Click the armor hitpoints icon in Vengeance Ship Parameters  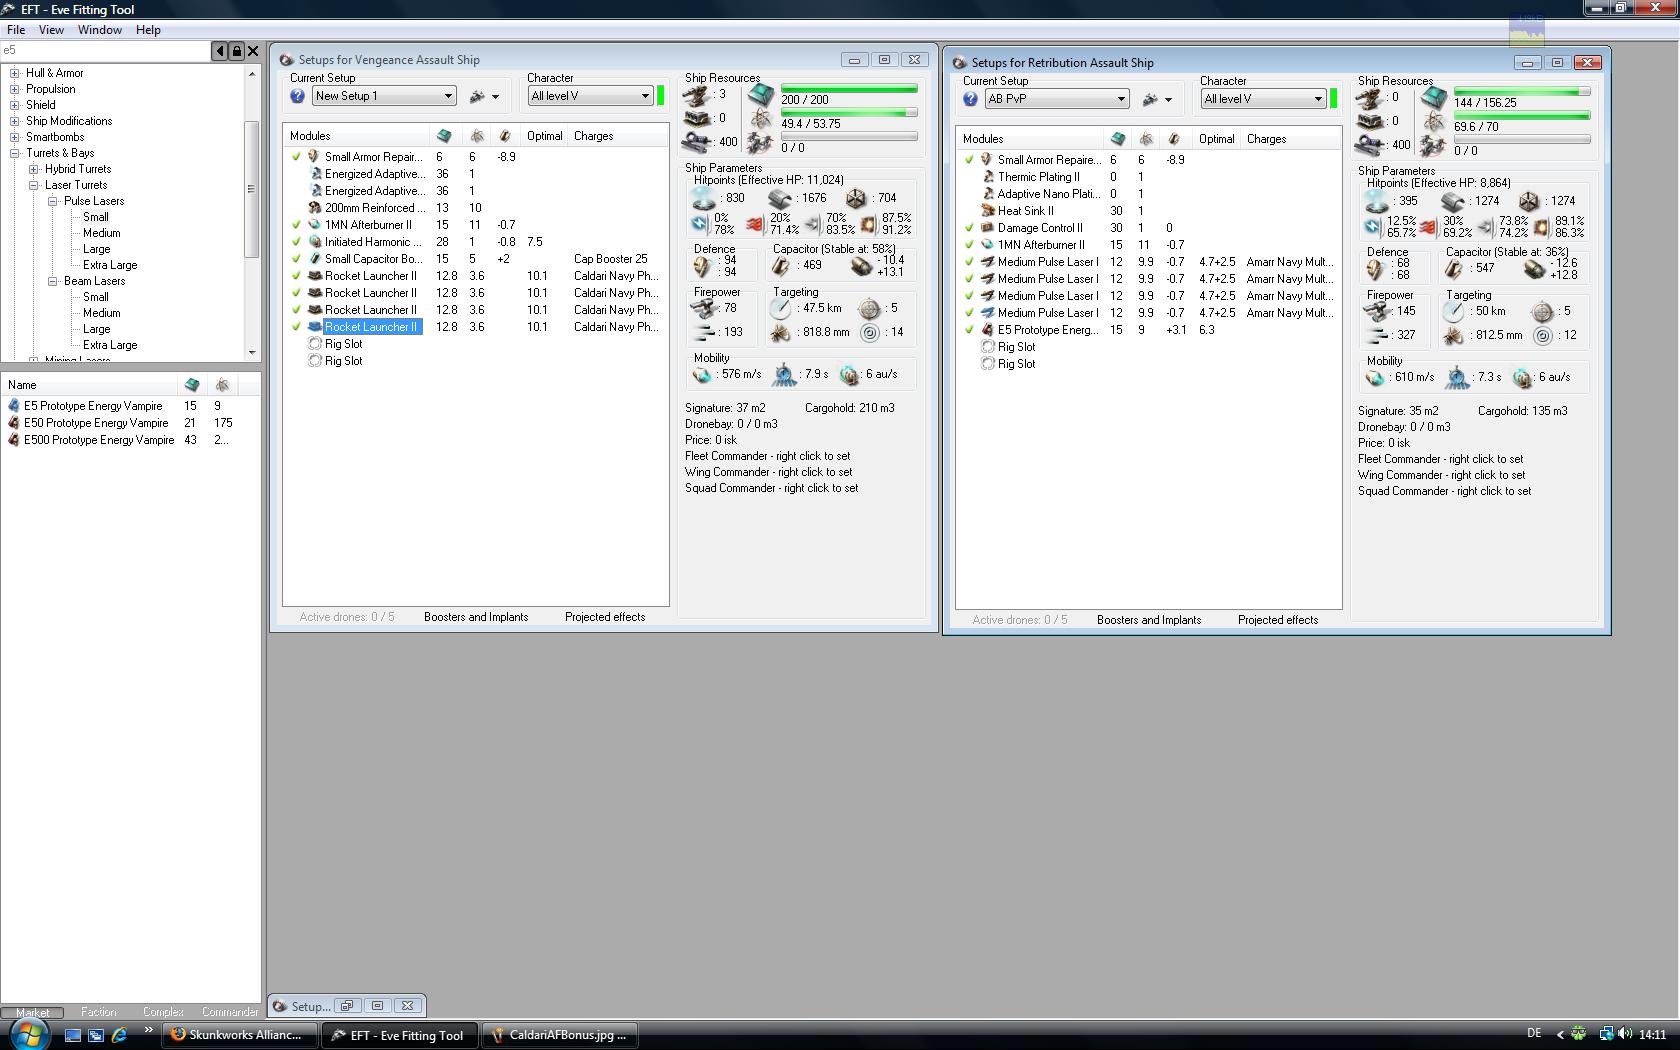tap(781, 198)
